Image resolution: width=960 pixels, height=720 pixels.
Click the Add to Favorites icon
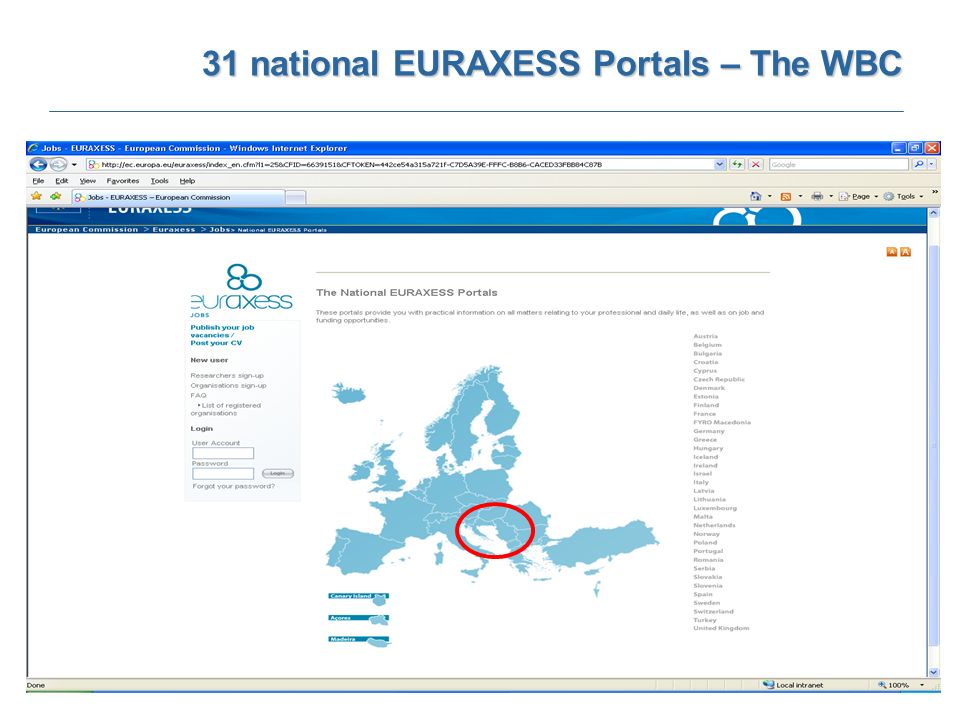pos(56,197)
